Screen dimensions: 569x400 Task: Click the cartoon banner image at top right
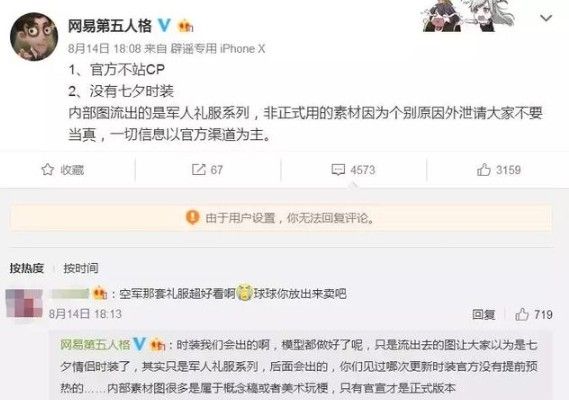468,16
